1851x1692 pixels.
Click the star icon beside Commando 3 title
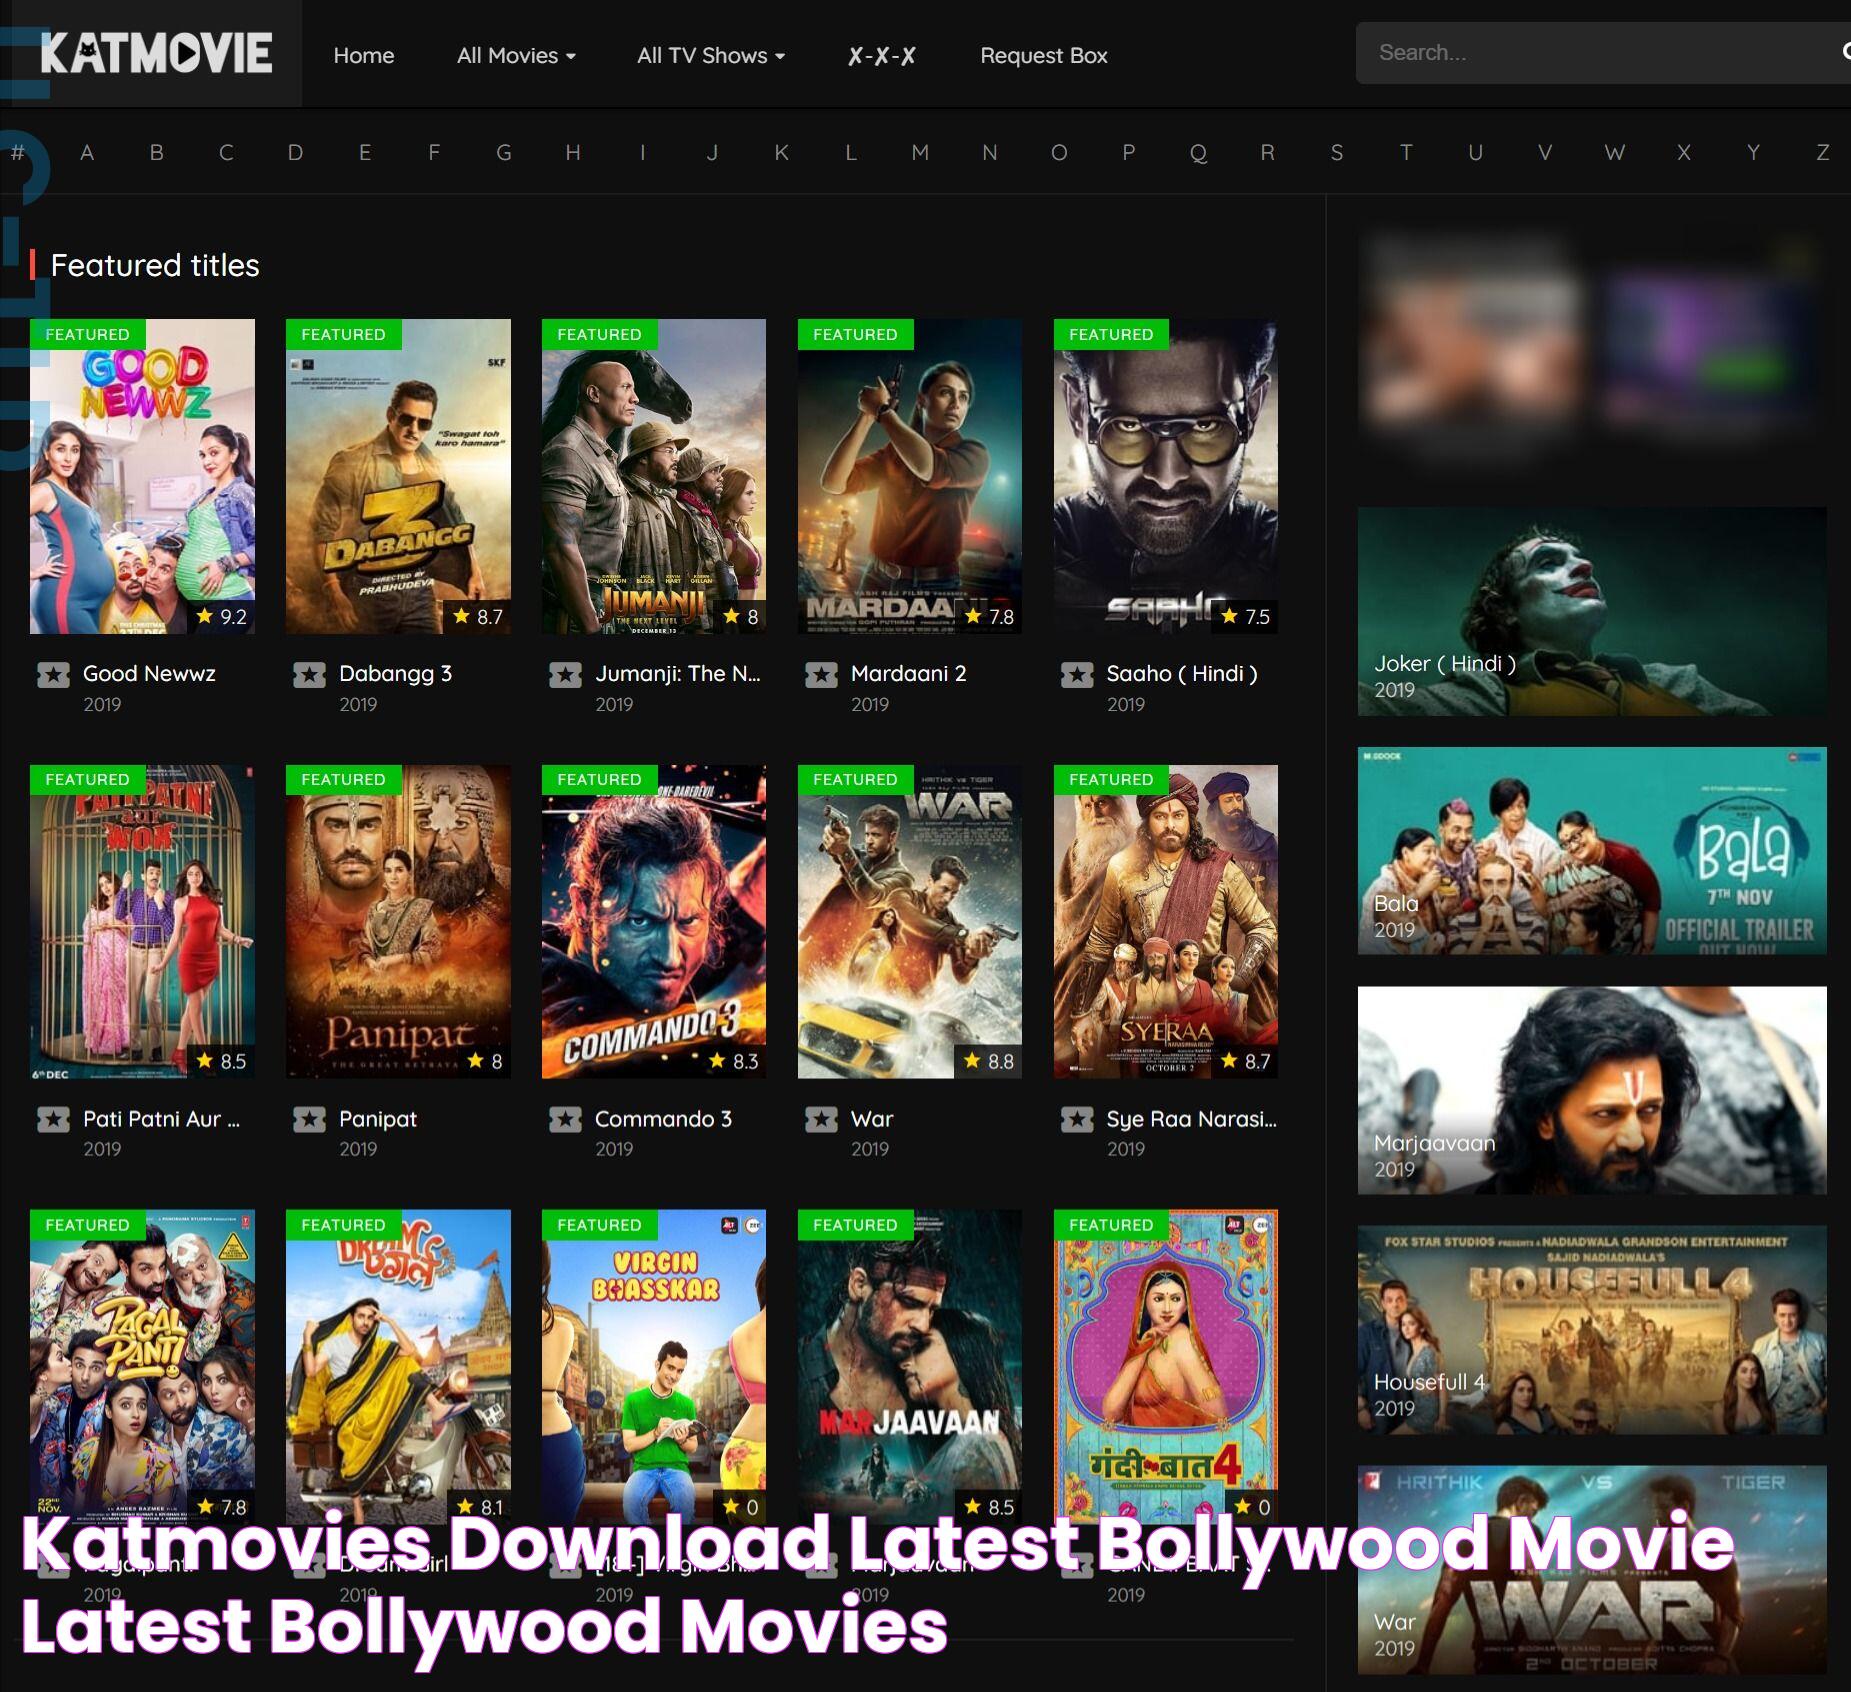(x=565, y=1120)
